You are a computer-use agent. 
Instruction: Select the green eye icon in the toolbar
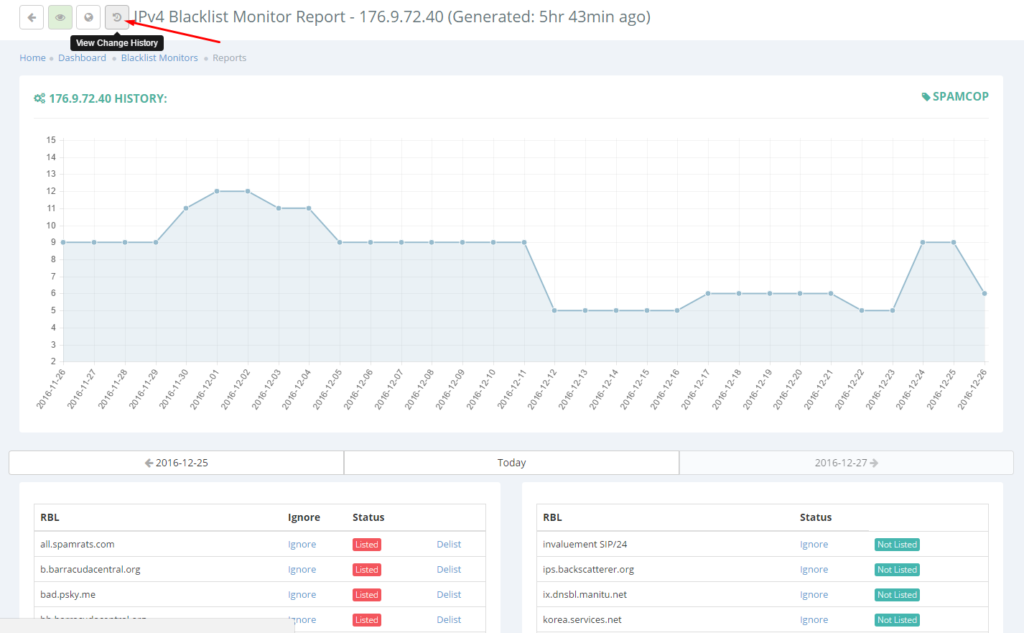tap(59, 17)
